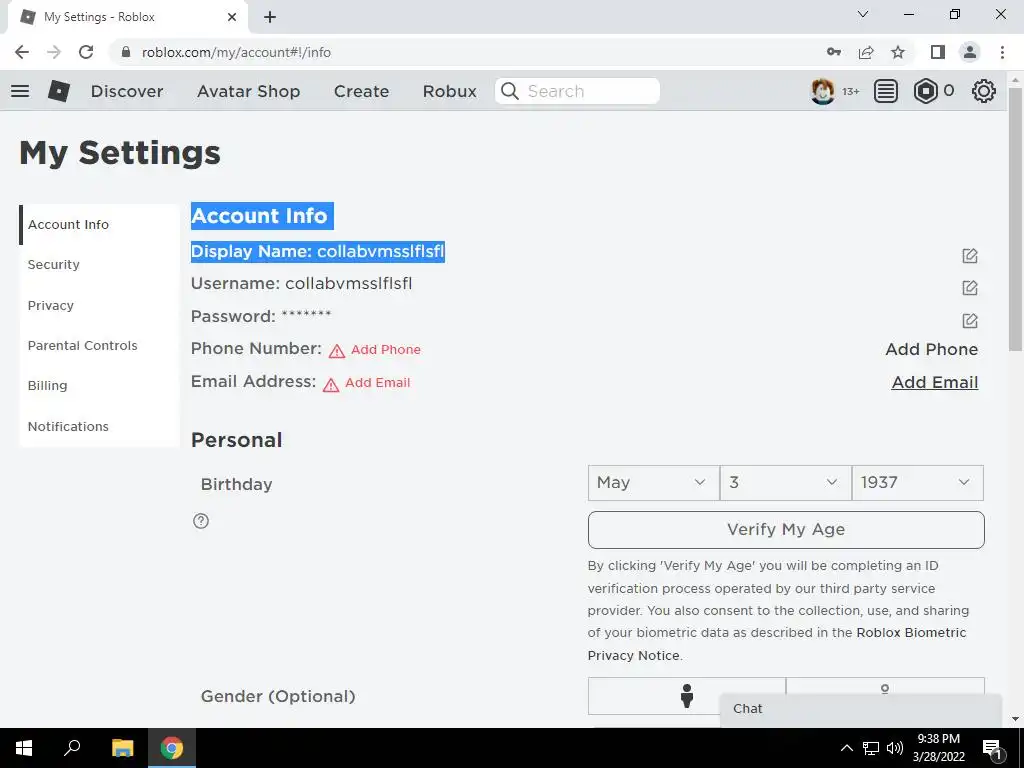Open Chrome three-dot menu
1024x768 pixels.
tap(1002, 52)
